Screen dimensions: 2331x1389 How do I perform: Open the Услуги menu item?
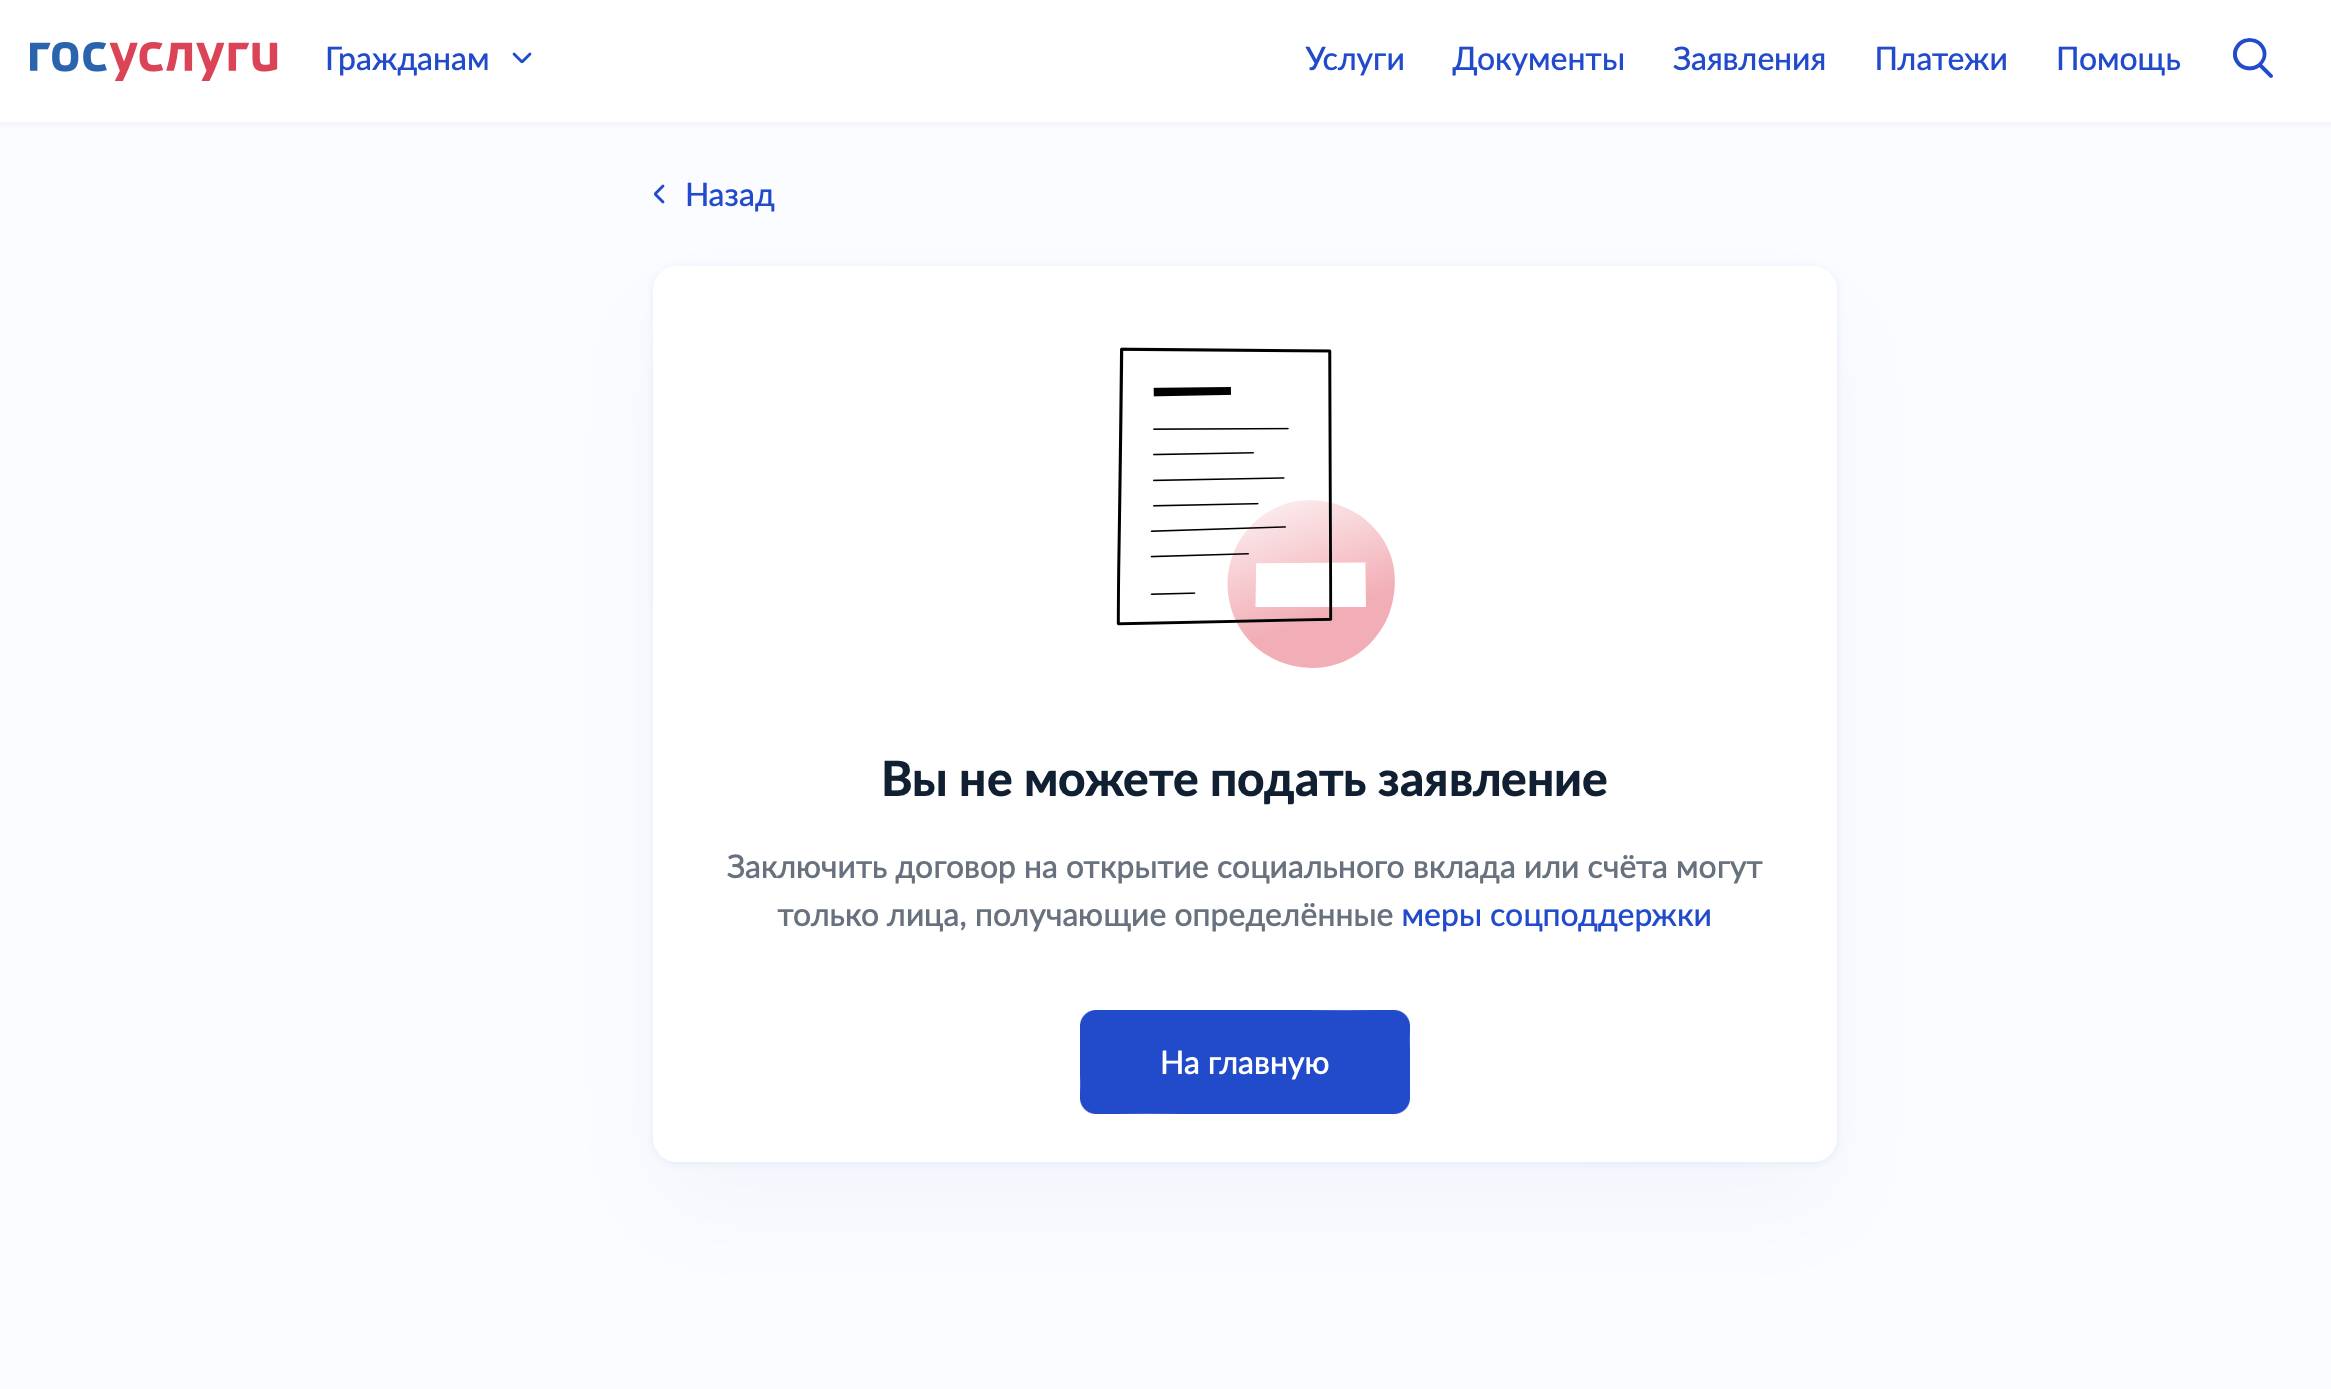(1354, 59)
